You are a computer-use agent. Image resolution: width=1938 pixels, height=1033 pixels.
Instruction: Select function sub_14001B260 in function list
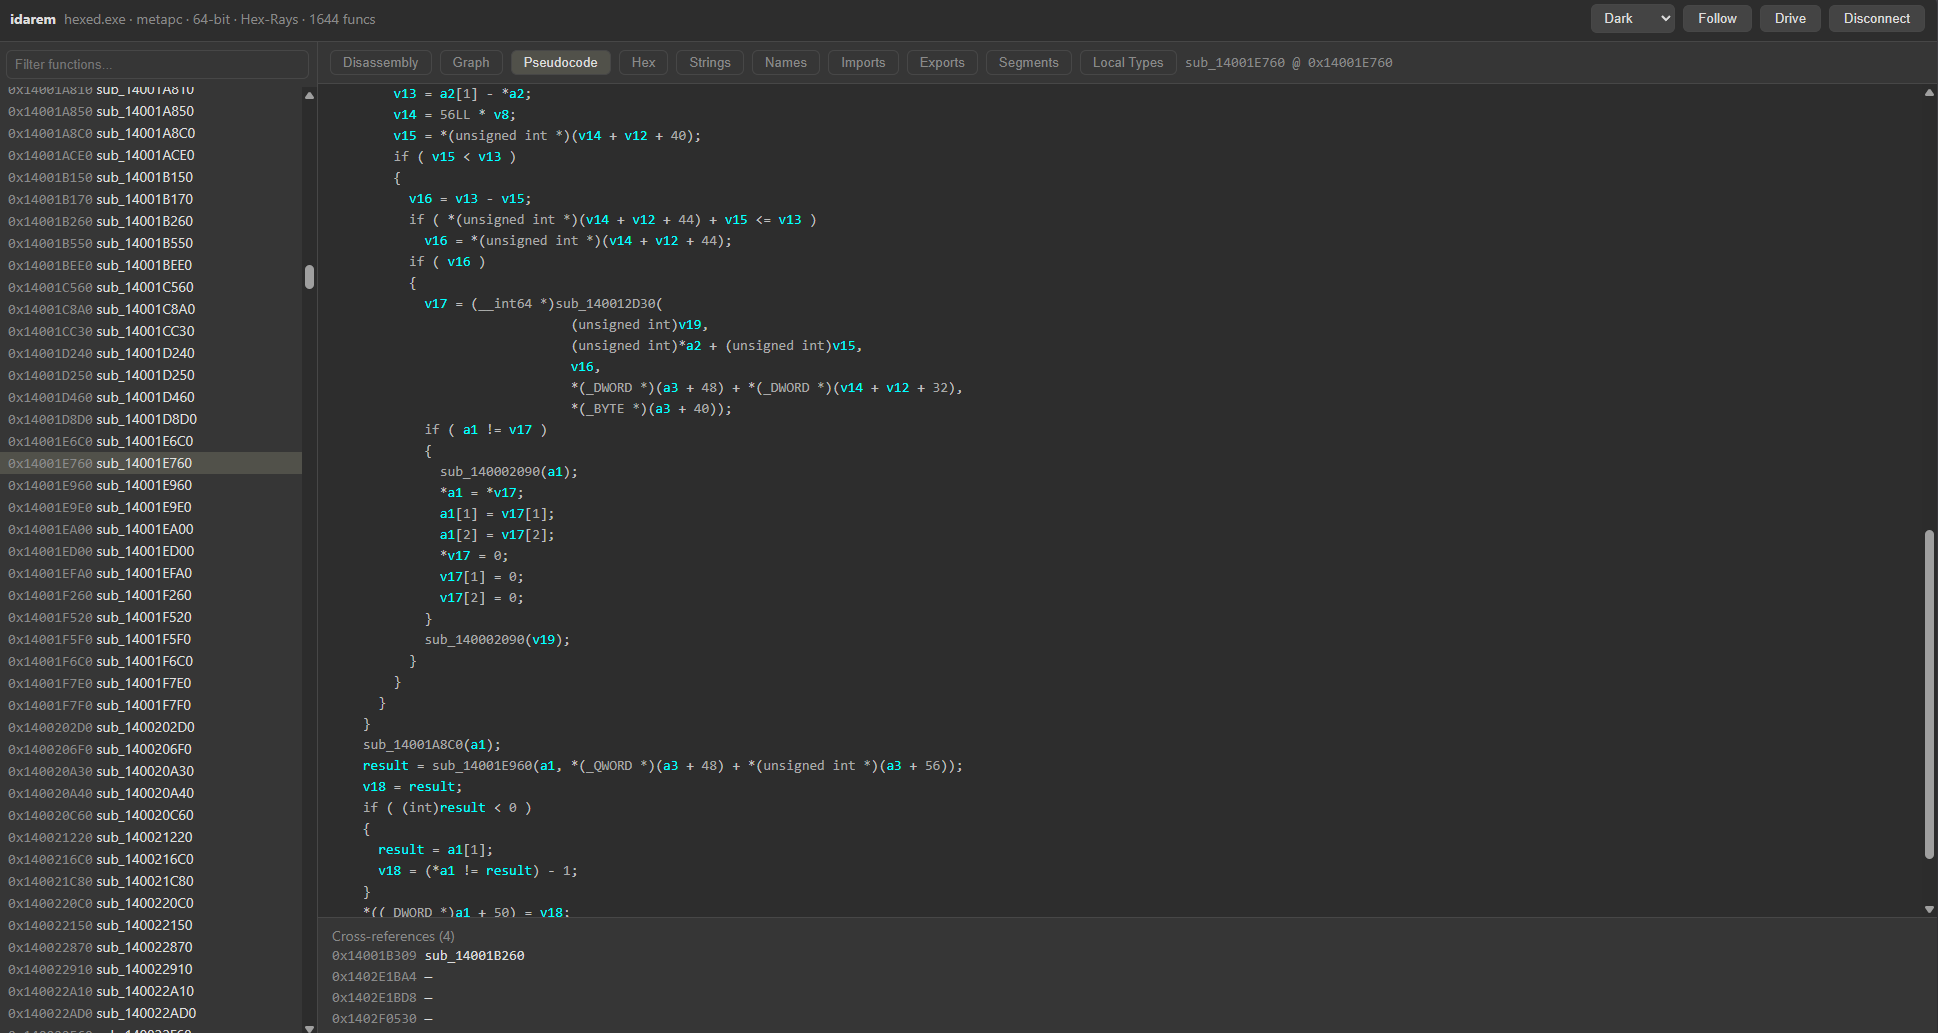click(151, 221)
